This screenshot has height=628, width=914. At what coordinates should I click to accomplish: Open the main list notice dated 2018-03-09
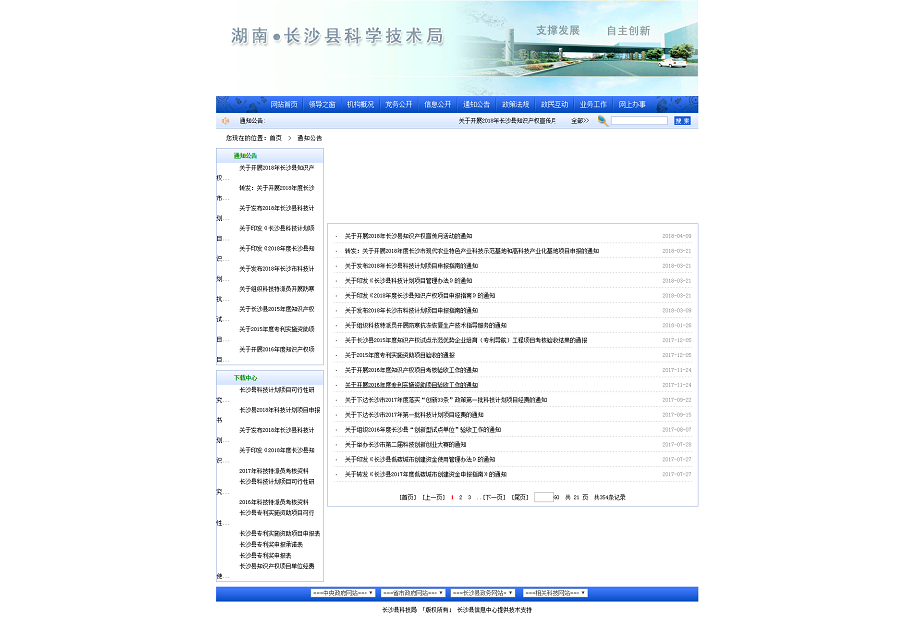(x=411, y=311)
